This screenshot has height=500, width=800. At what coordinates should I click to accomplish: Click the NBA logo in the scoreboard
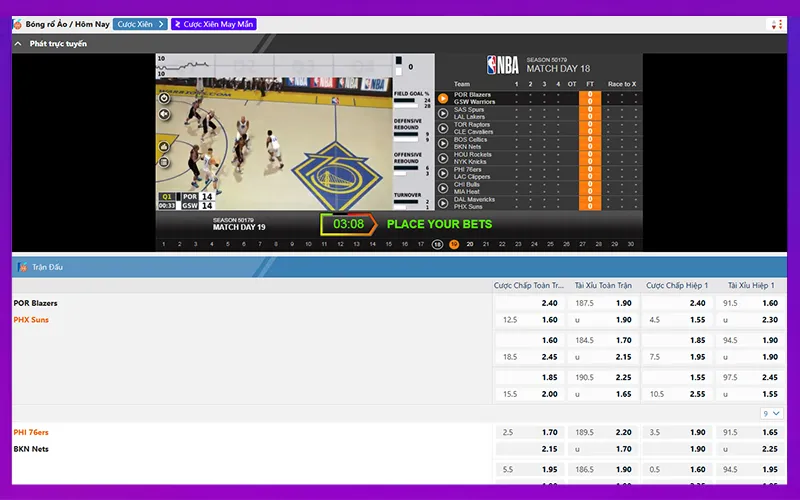tap(503, 65)
